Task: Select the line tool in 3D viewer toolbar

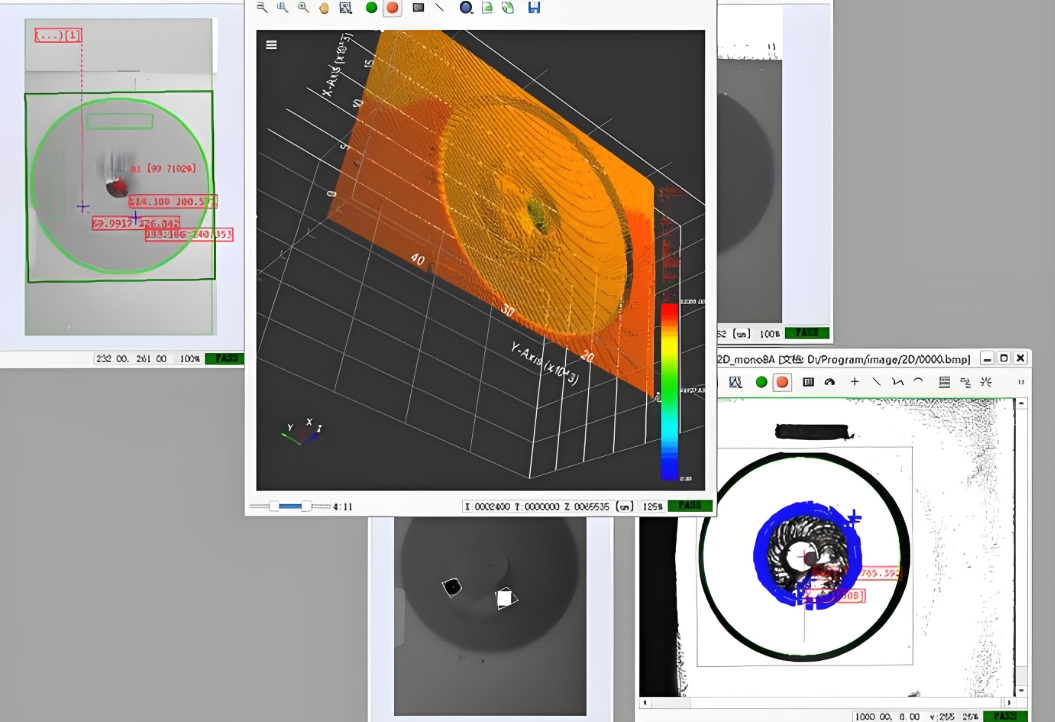Action: tap(440, 8)
